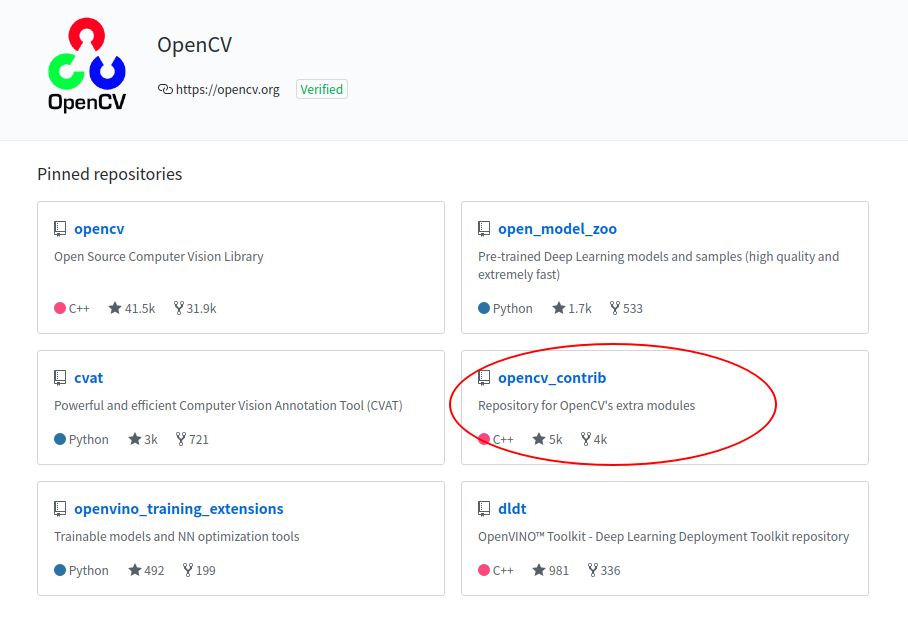Viewport: 908px width, 636px height.
Task: Click the 'Powerful and efficient Computer Vision Annotation Tool' text
Action: [x=228, y=405]
